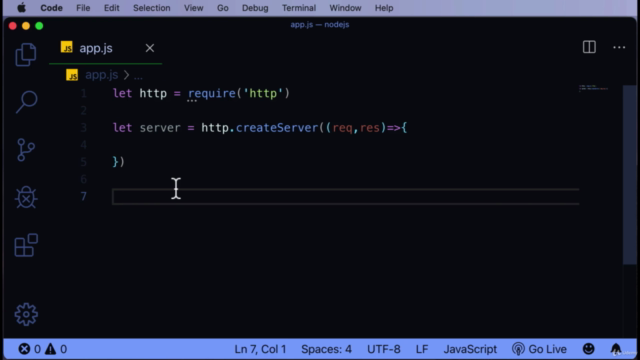Open the Edit menu
Viewport: 640px width, 360px height.
(x=111, y=8)
